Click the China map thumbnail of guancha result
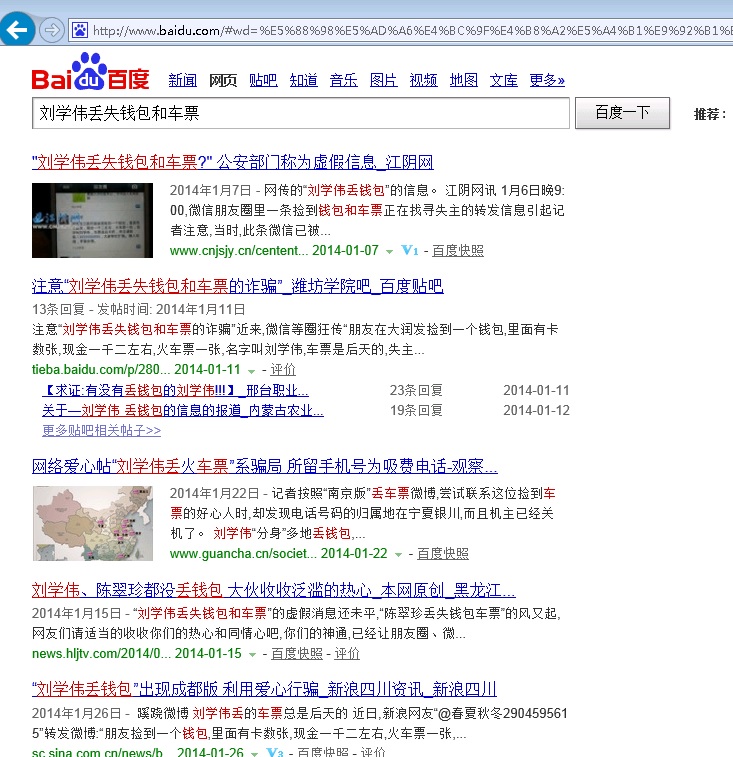The height and width of the screenshot is (757, 733). (x=93, y=523)
